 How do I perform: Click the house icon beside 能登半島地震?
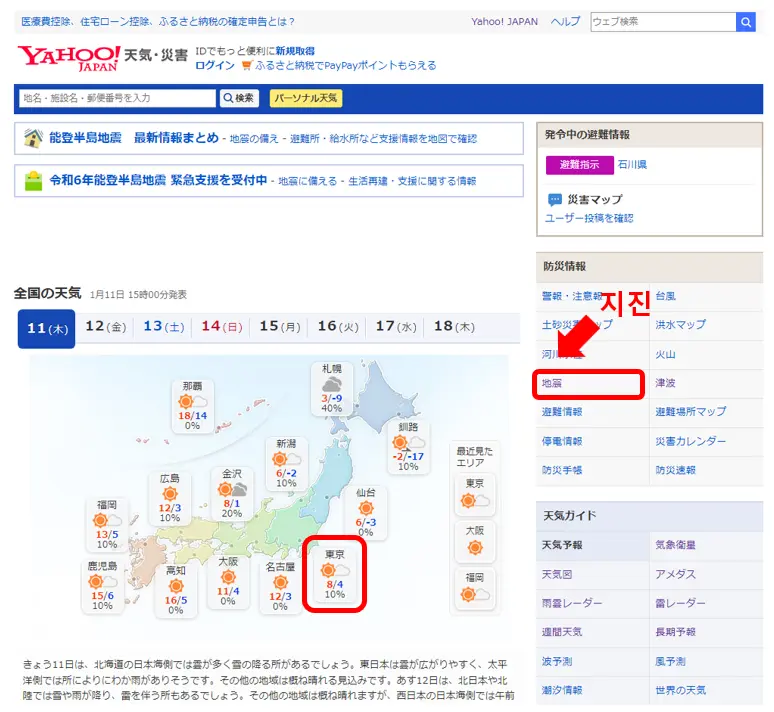point(33,138)
